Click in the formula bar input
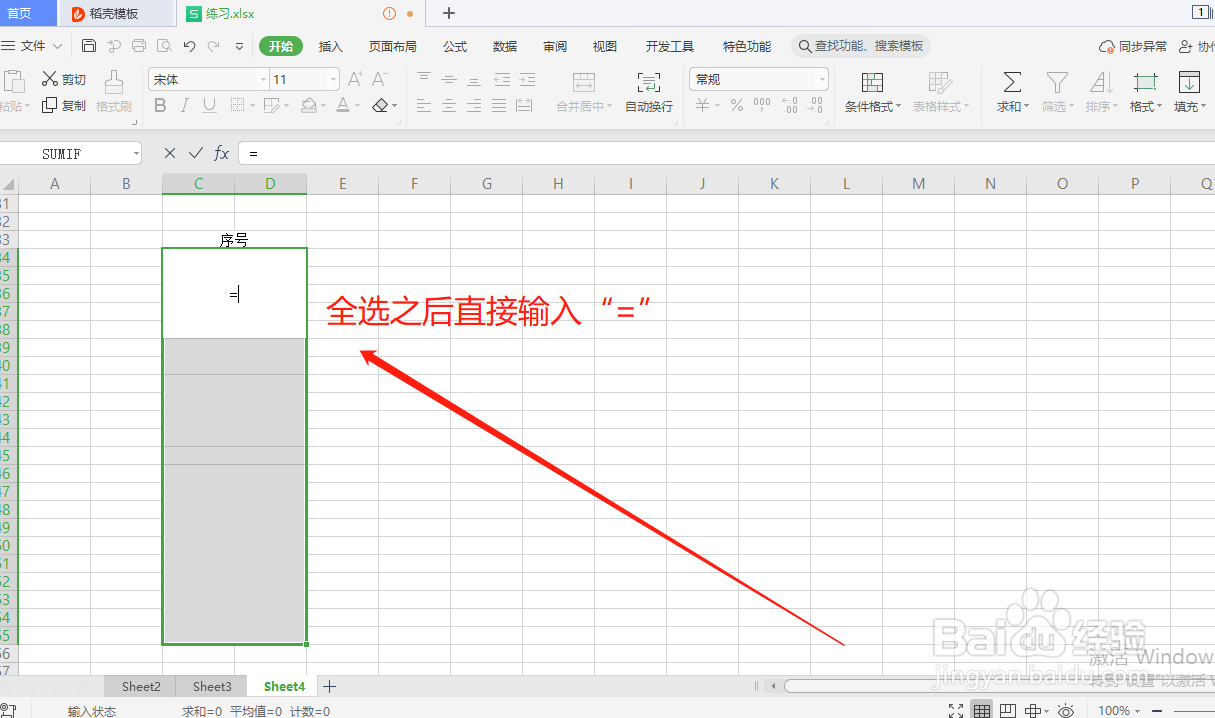The image size is (1215, 718). [x=725, y=153]
